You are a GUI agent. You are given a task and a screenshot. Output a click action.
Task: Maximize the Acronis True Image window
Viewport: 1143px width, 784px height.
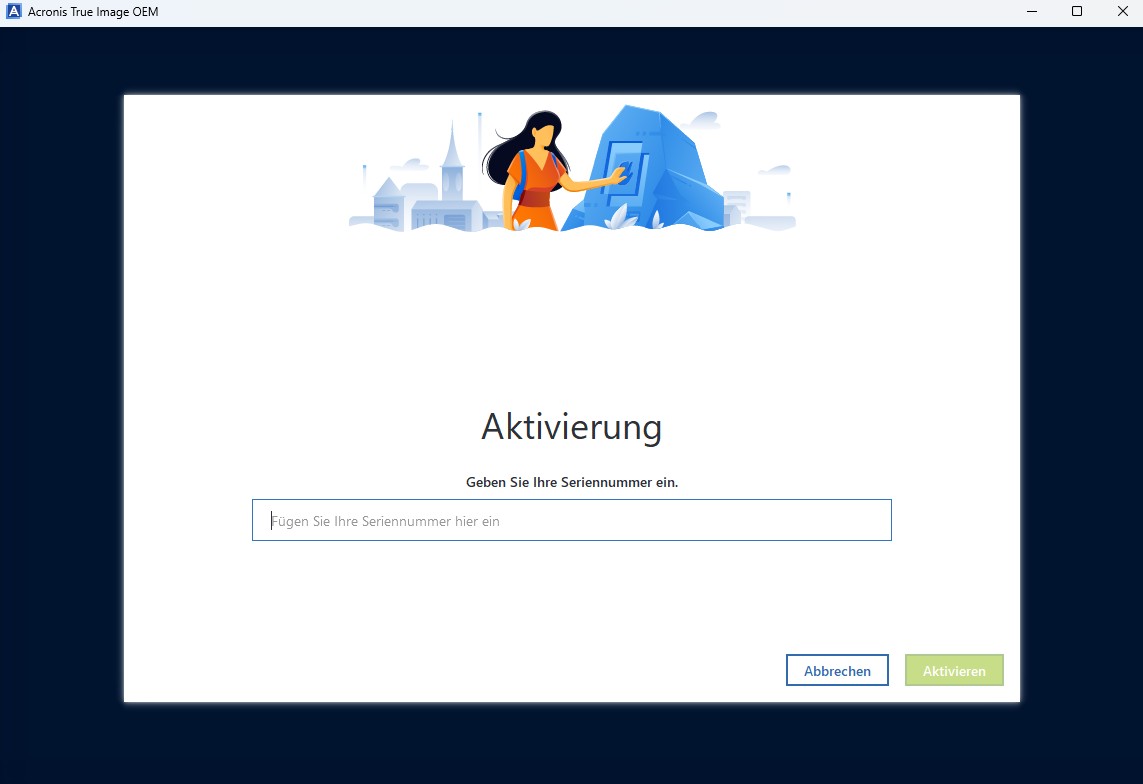(1077, 12)
